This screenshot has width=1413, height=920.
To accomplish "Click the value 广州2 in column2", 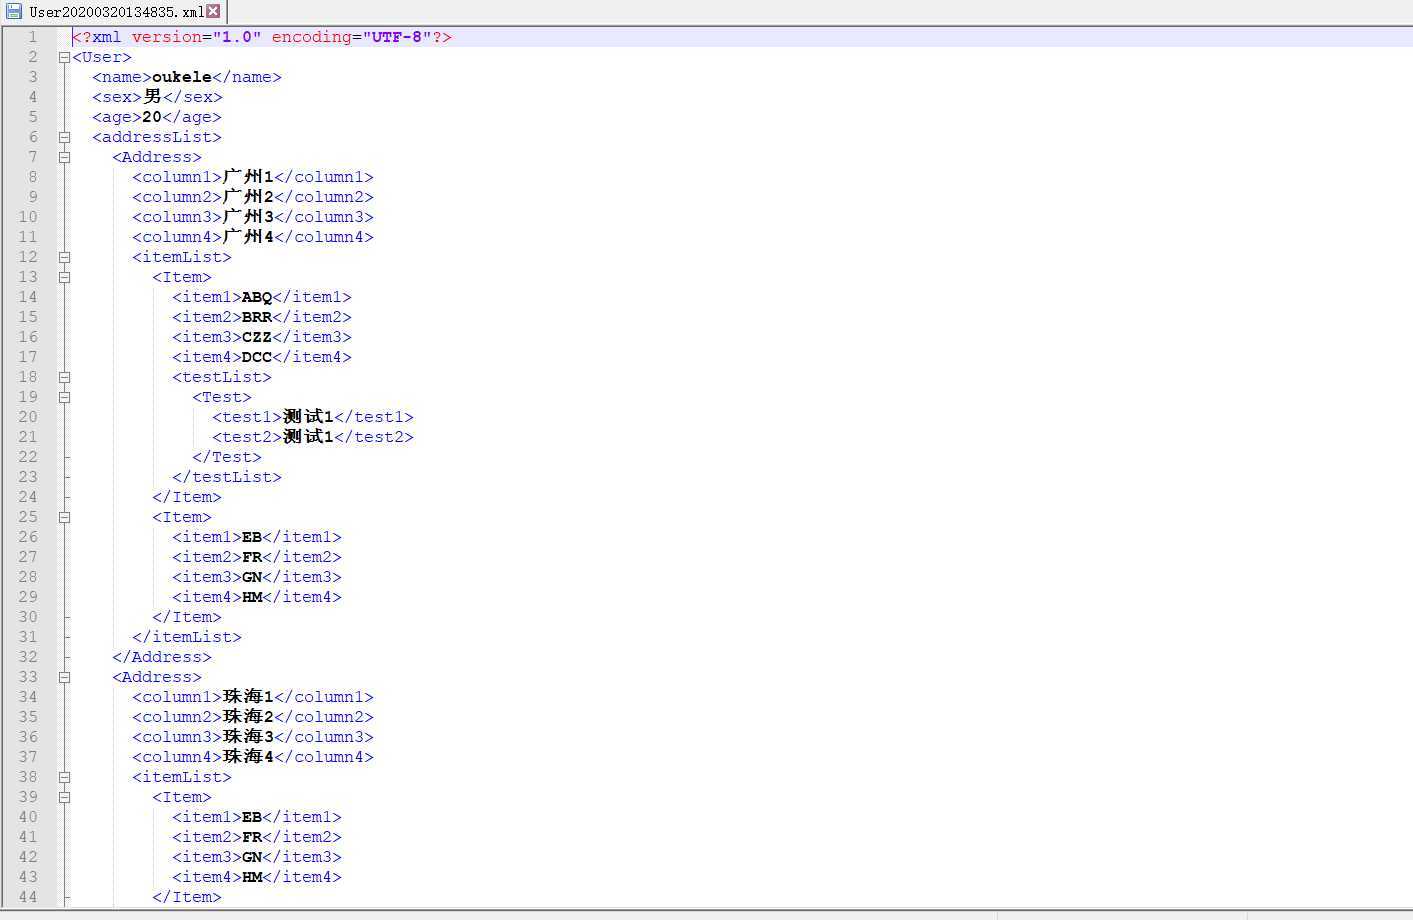I will click(x=248, y=197).
